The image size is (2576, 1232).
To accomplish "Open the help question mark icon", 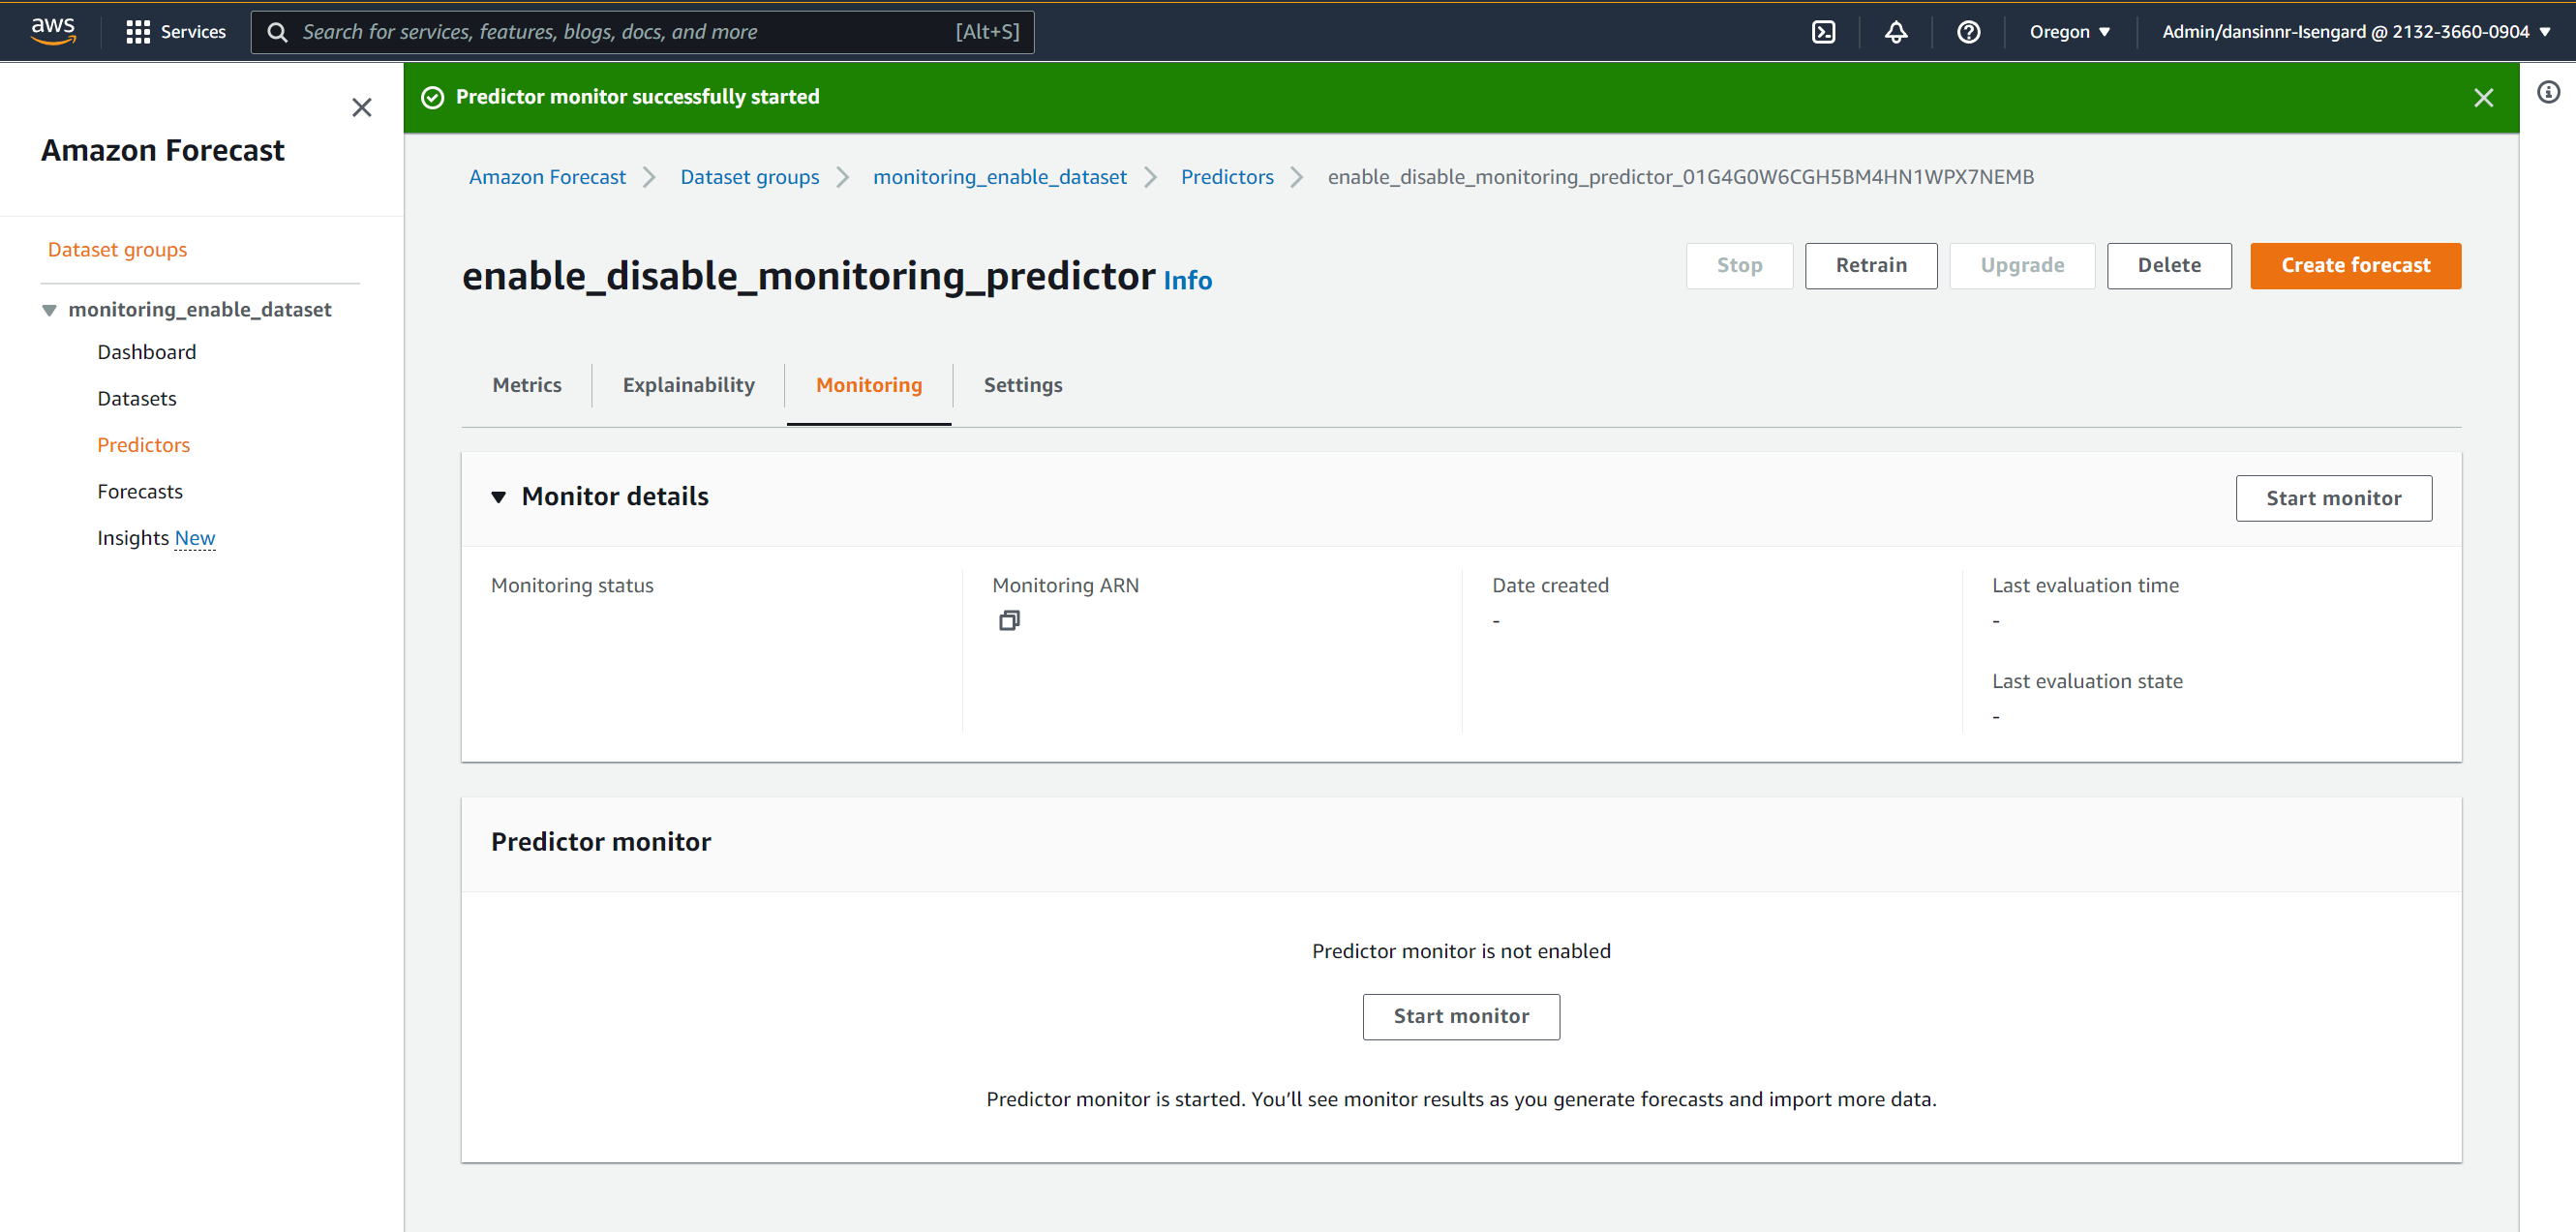I will [x=1968, y=32].
